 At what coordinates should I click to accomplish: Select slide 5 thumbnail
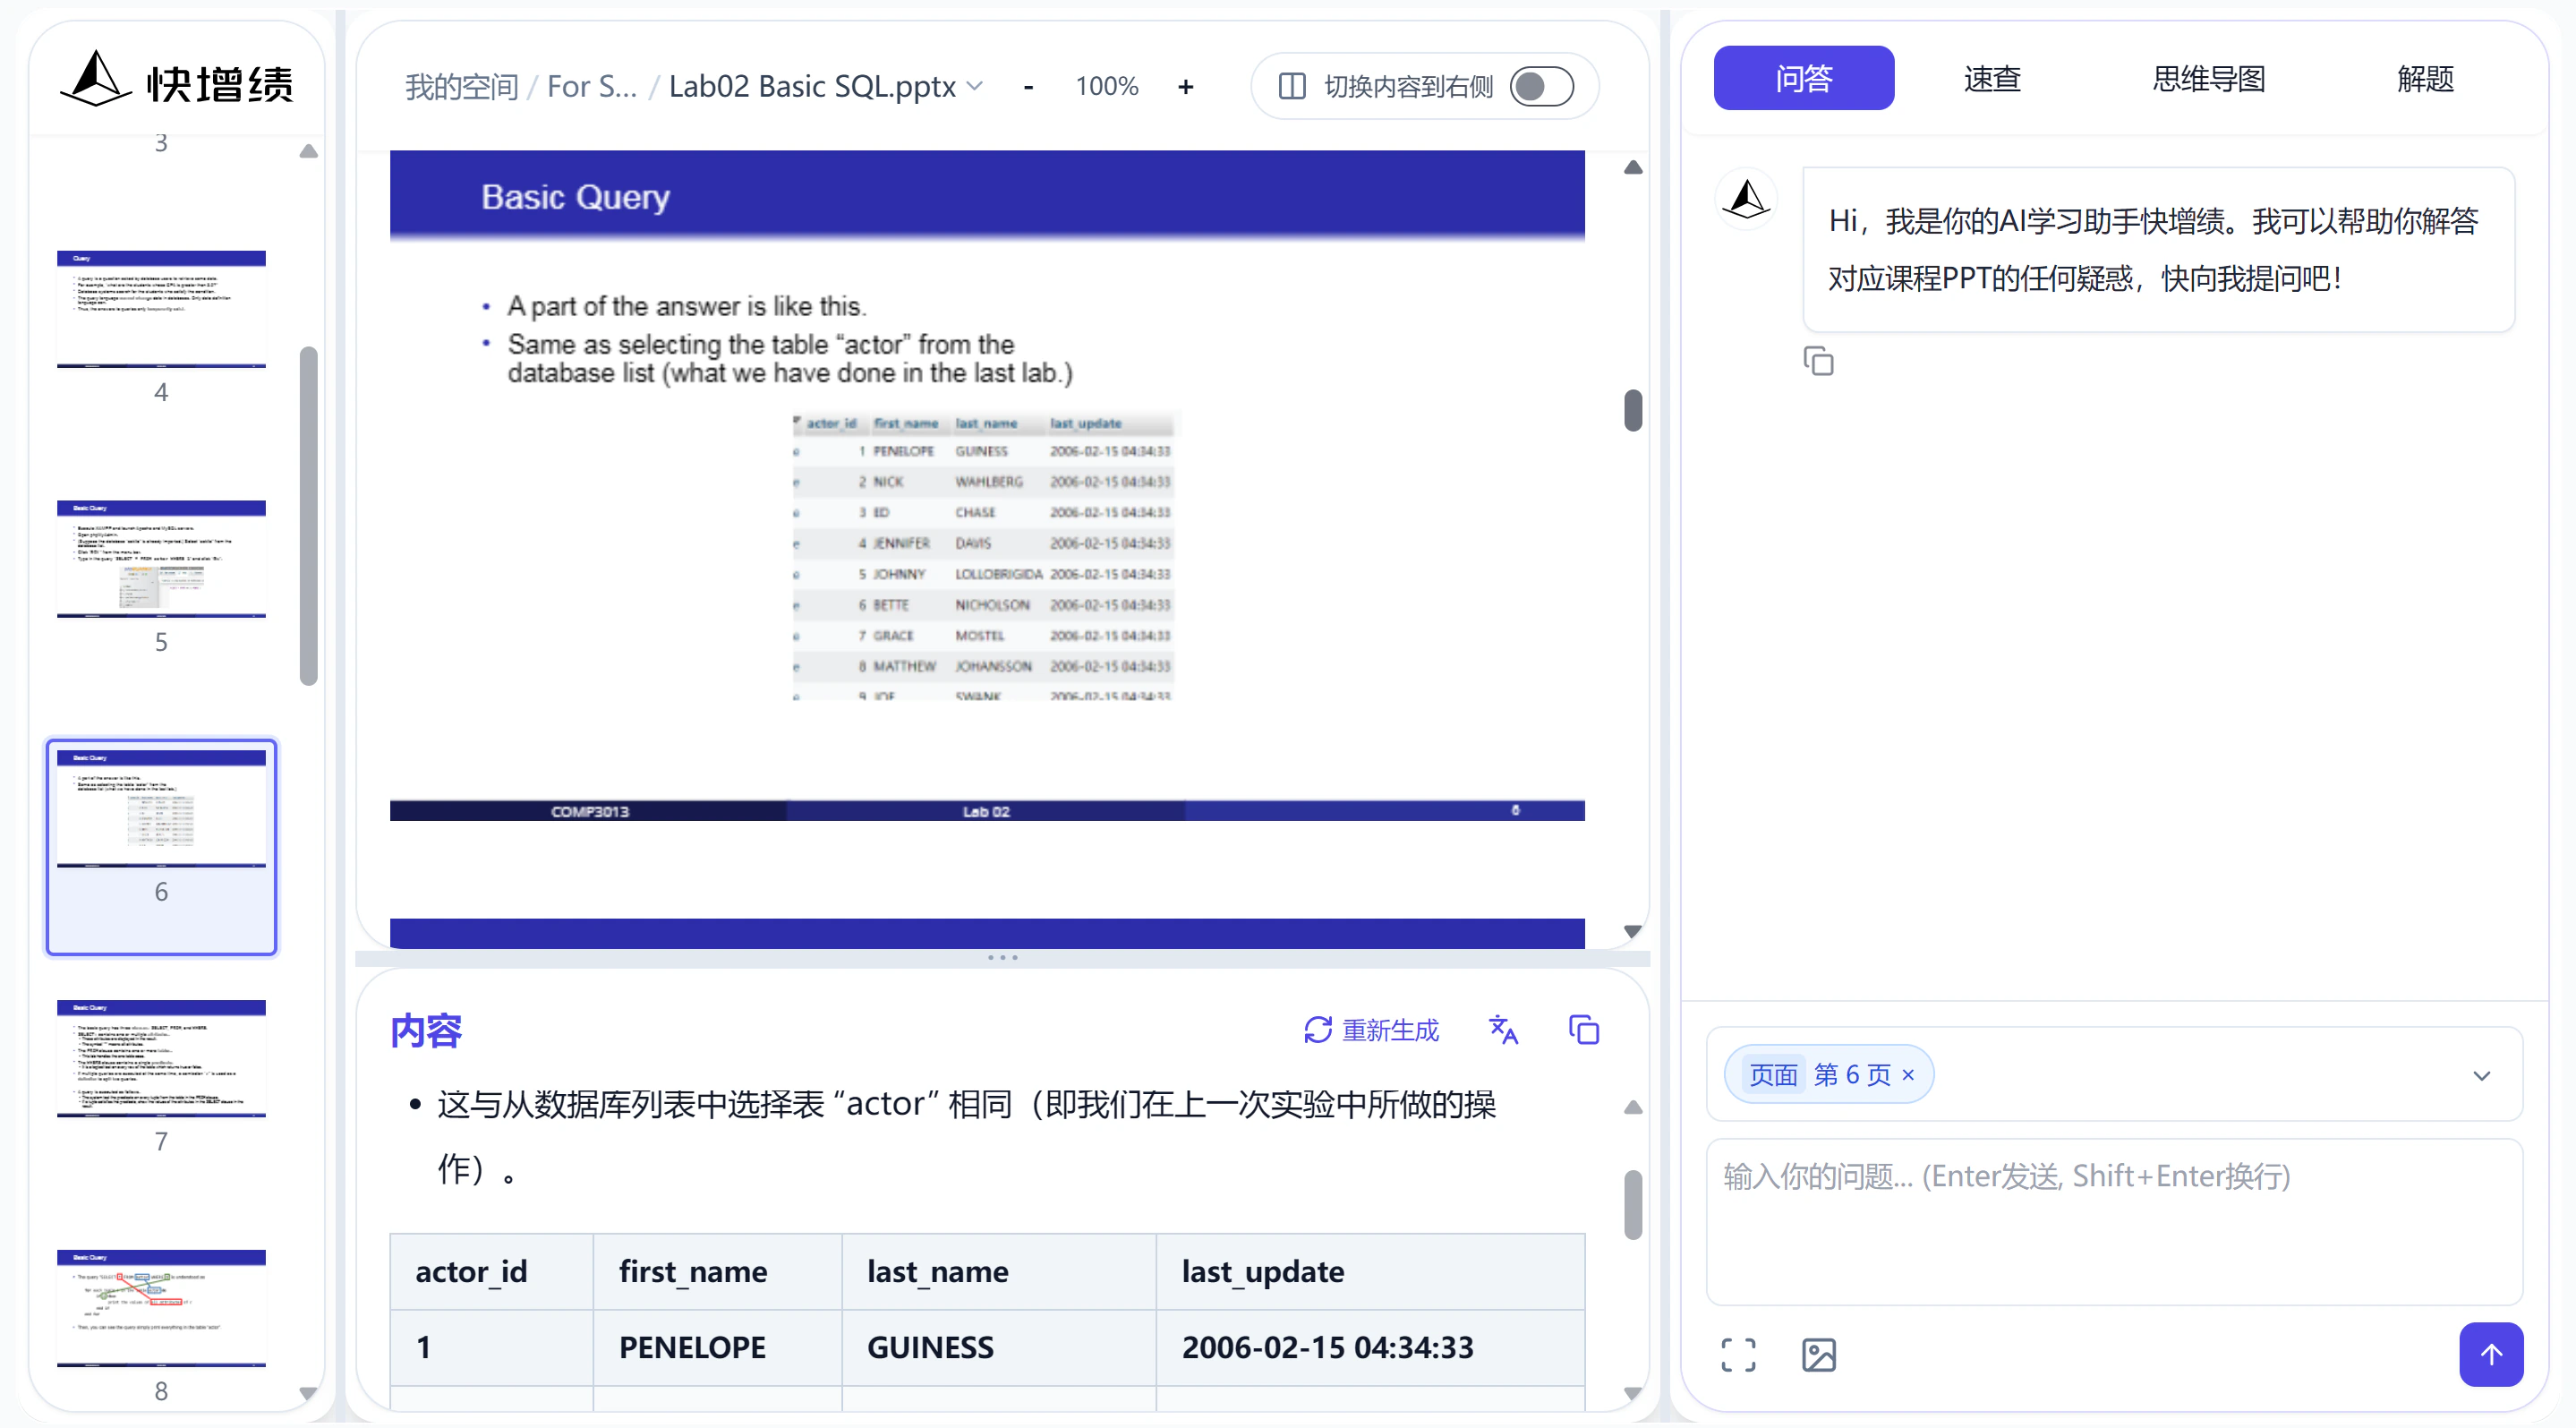161,558
